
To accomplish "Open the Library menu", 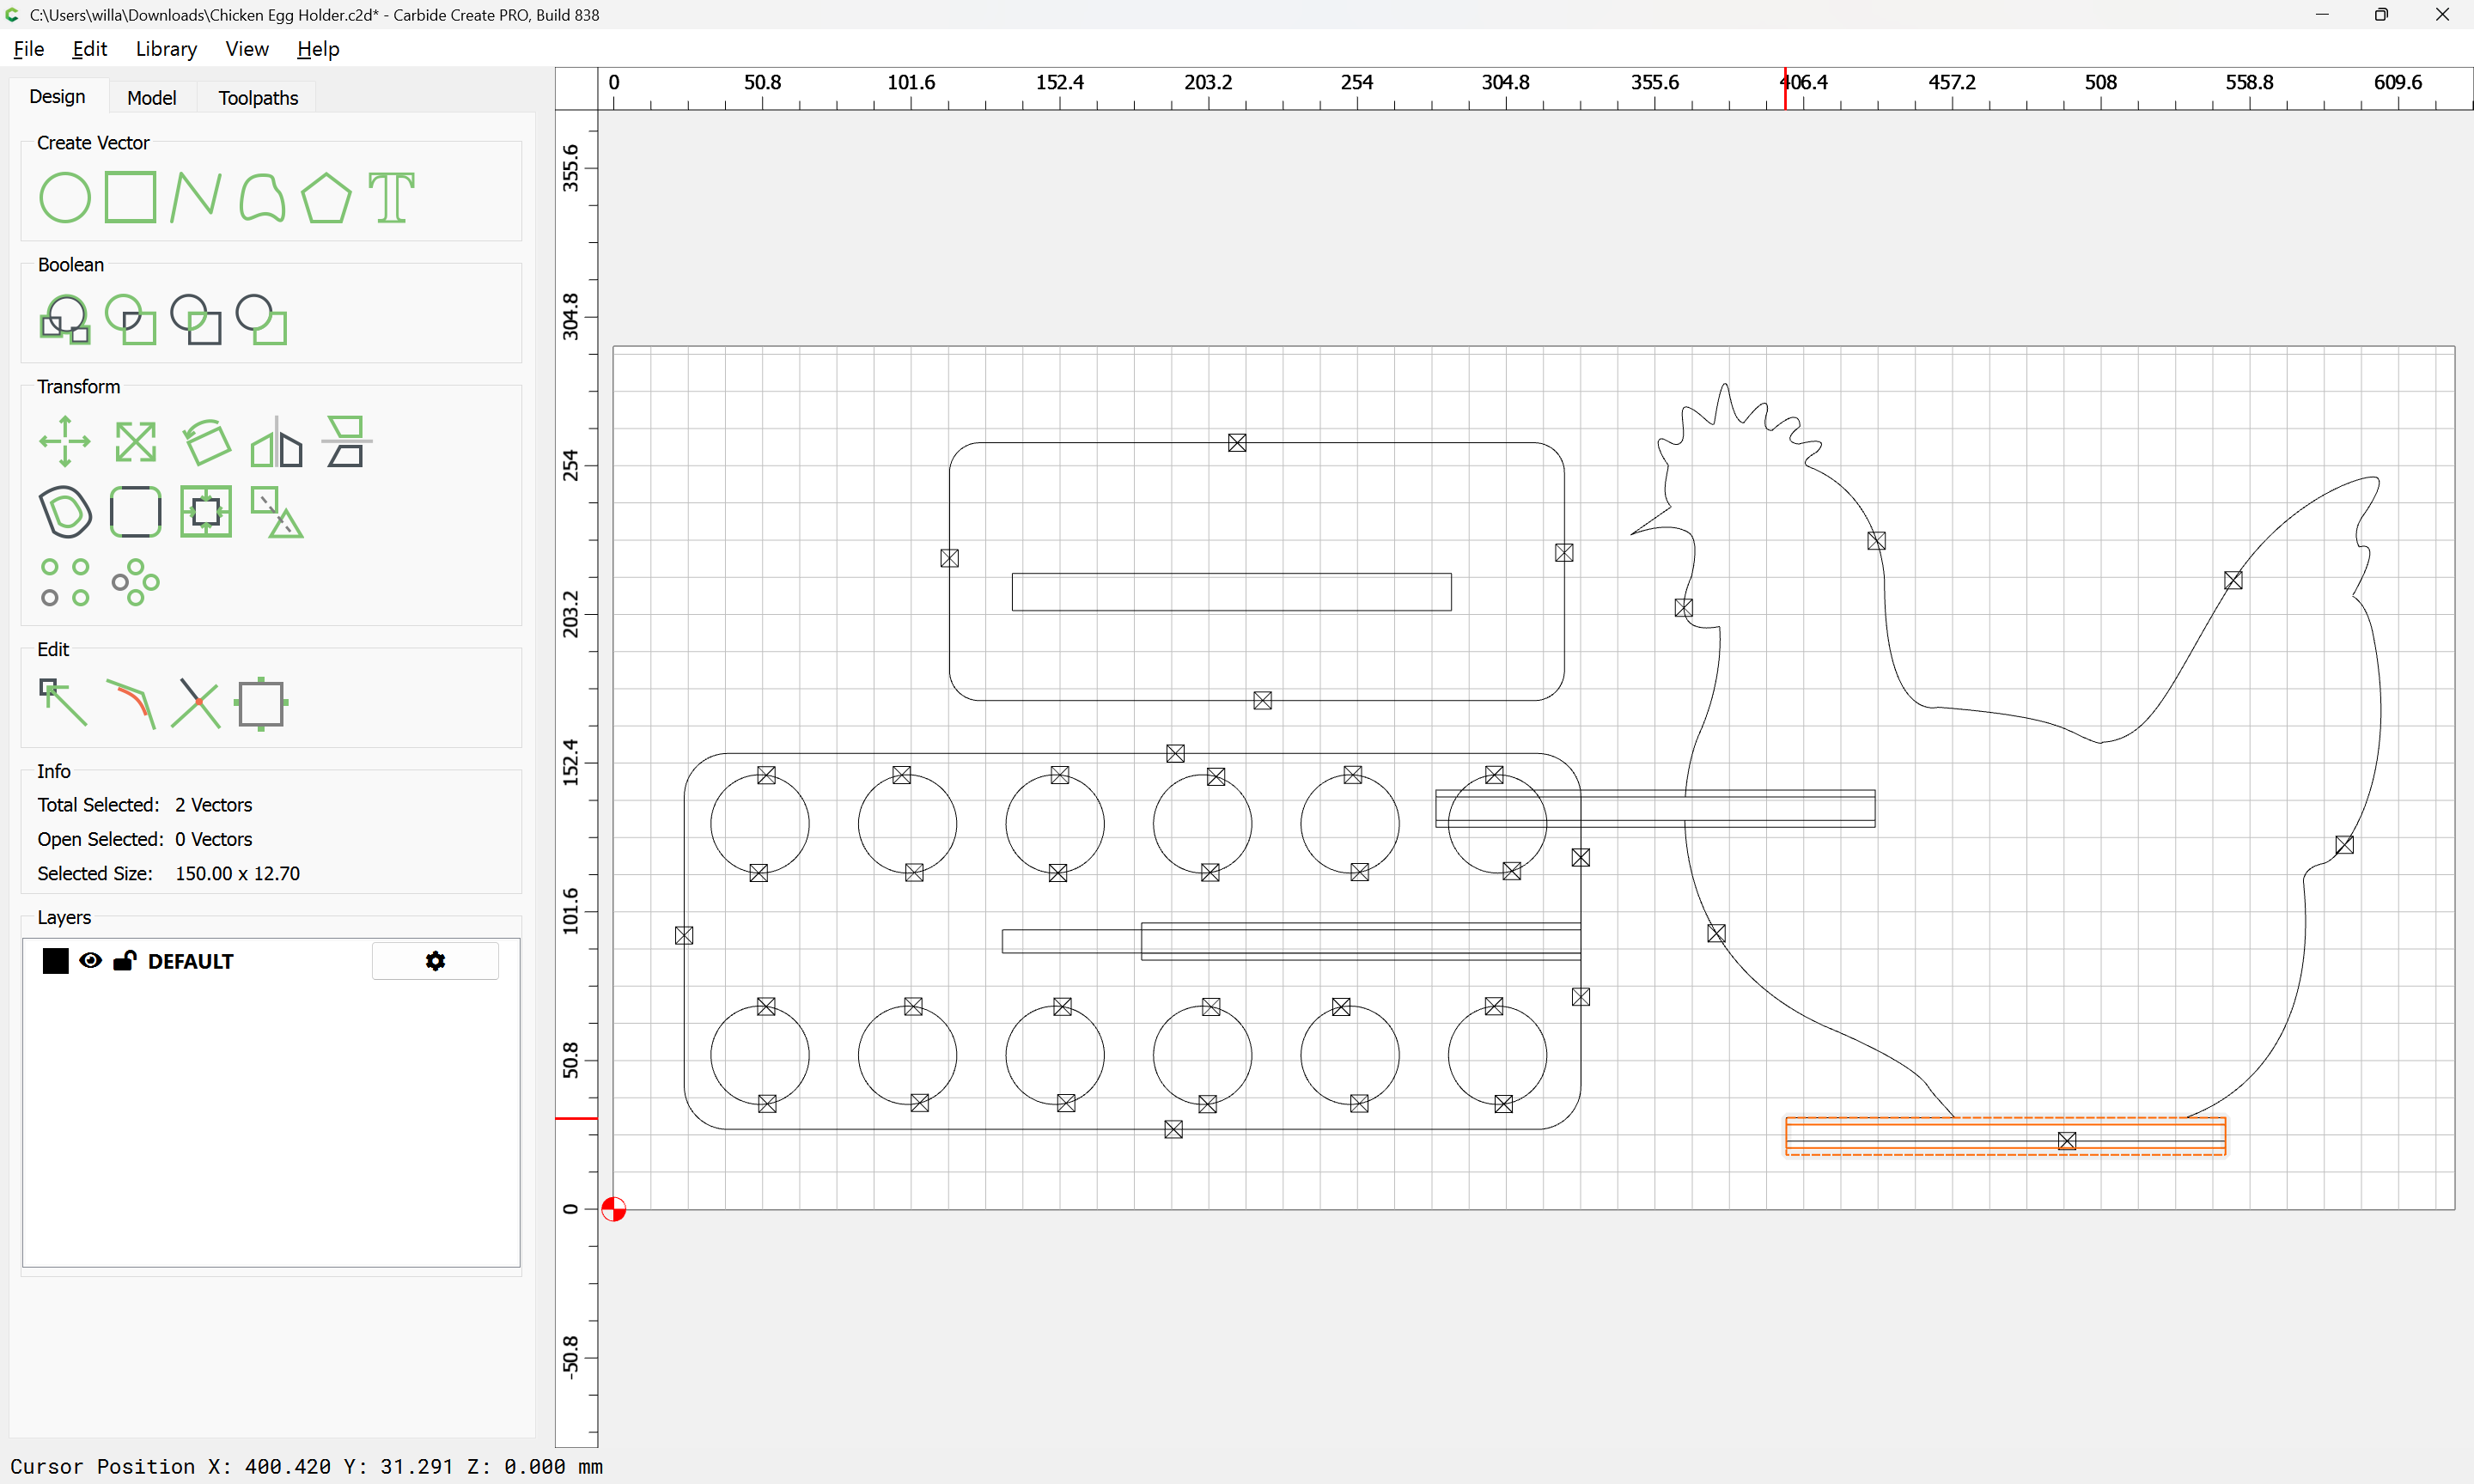I will (x=166, y=49).
